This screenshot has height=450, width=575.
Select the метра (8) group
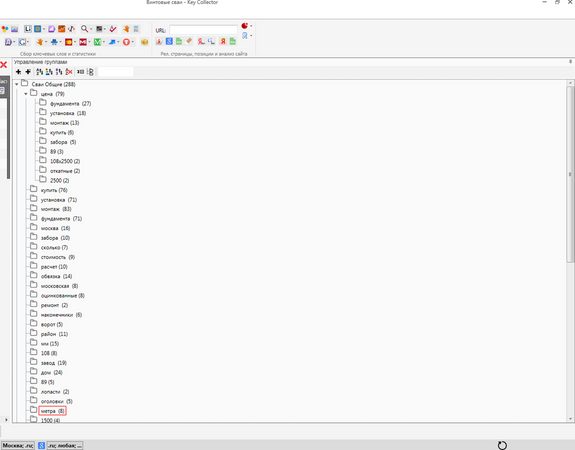(x=52, y=411)
